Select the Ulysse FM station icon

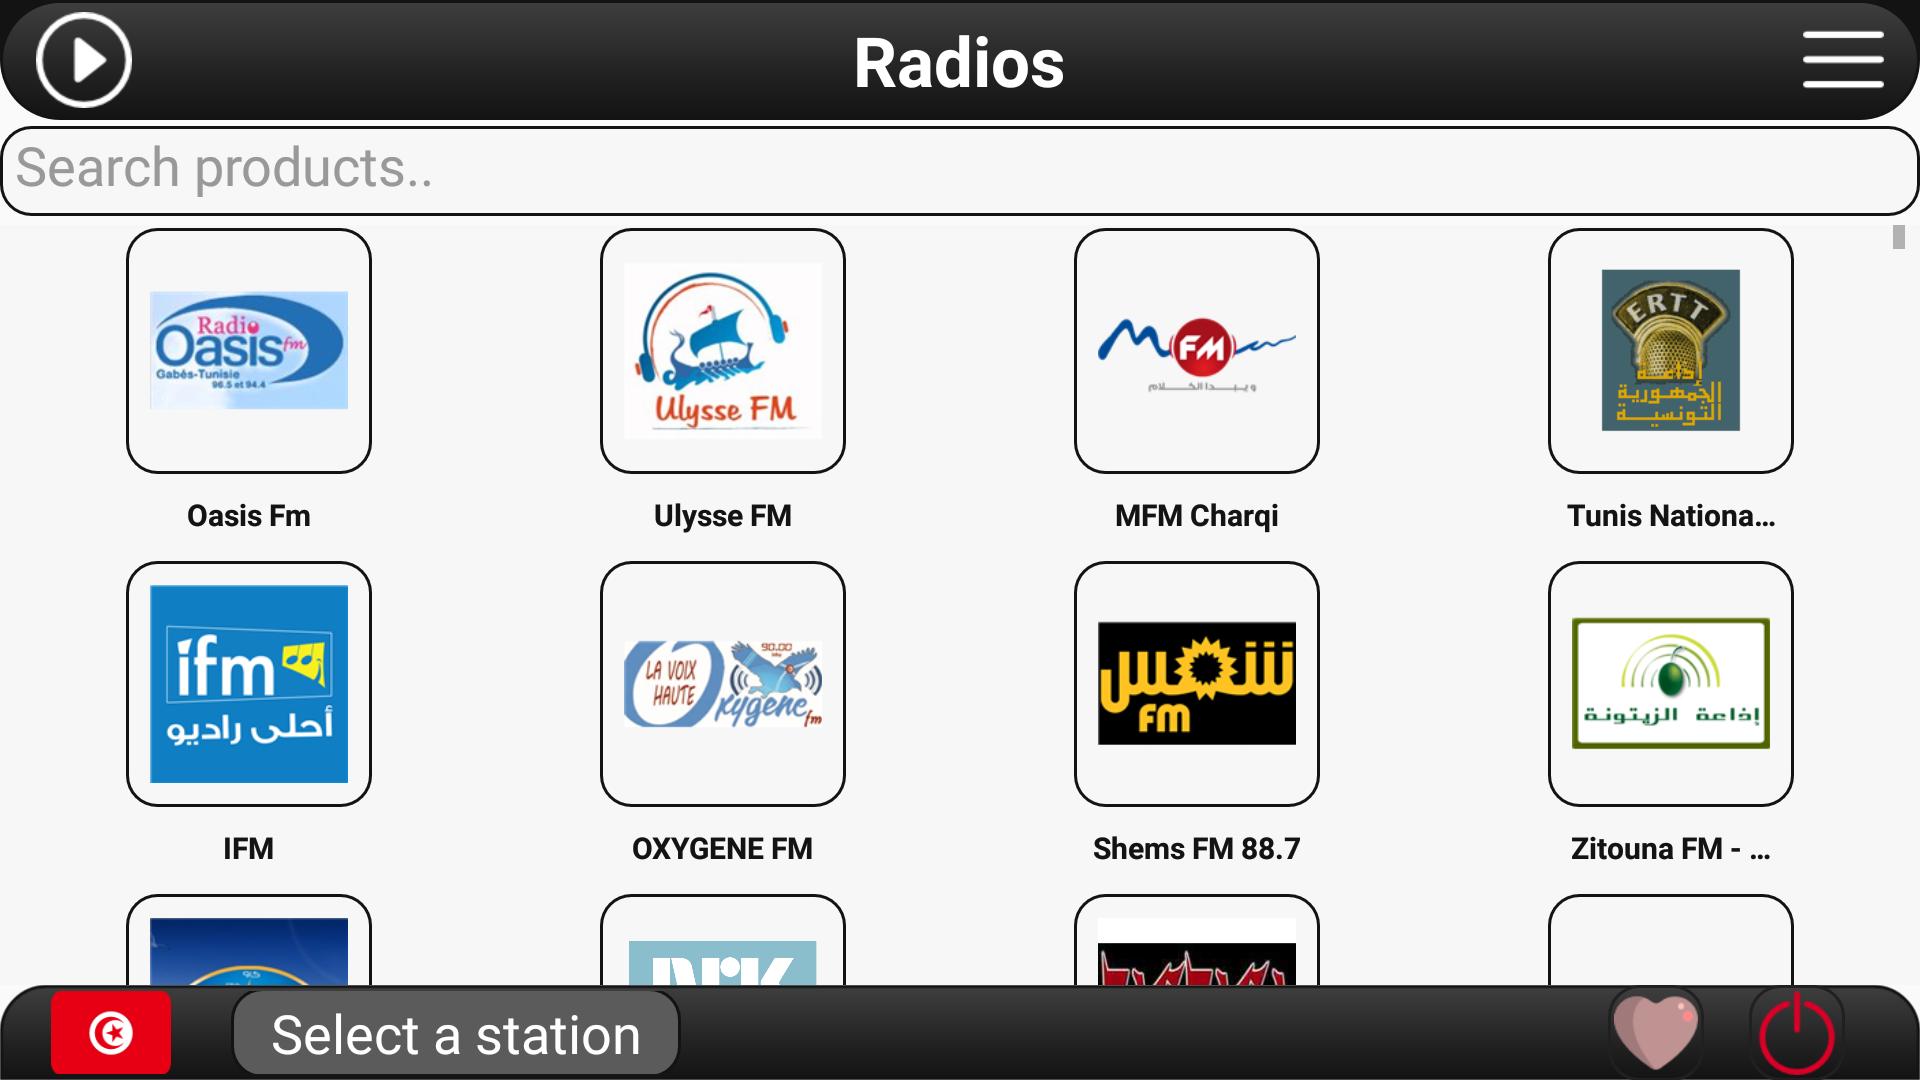click(x=721, y=349)
